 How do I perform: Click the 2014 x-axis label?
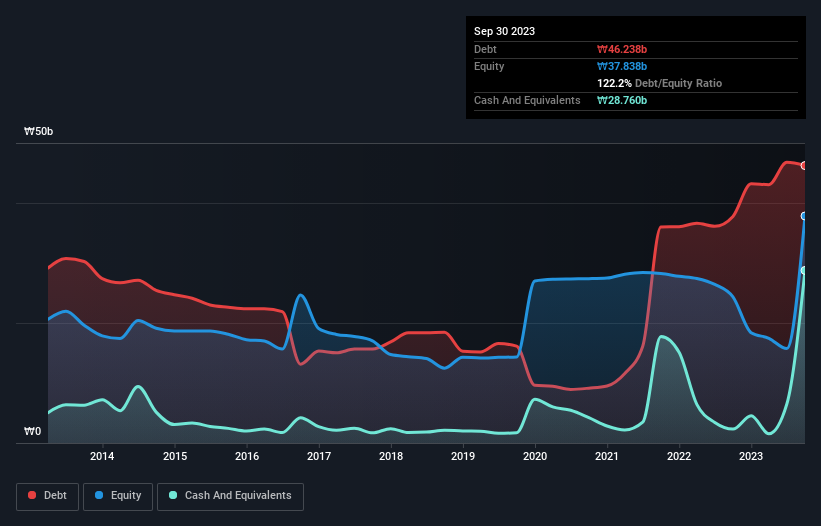(102, 456)
